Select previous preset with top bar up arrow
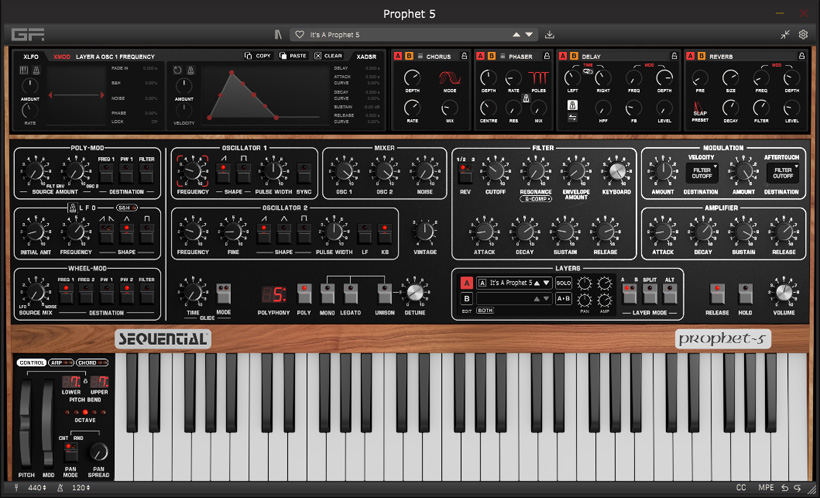Viewport: 820px width, 498px height. pyautogui.click(x=516, y=35)
